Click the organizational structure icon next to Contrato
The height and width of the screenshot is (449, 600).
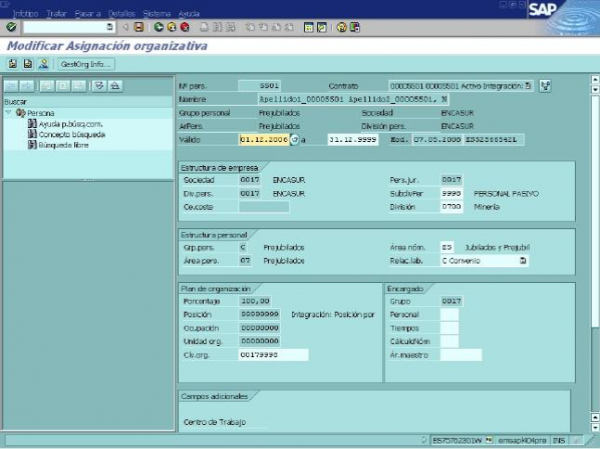point(545,86)
